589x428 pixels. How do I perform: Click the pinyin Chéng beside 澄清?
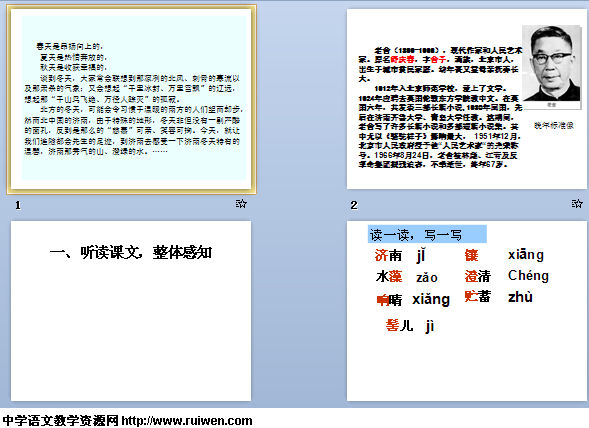pyautogui.click(x=528, y=276)
